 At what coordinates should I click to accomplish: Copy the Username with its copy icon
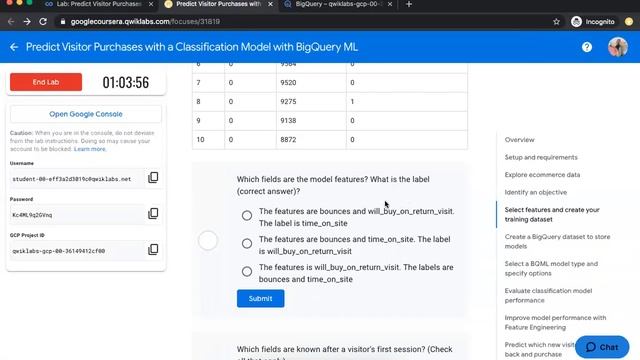153,178
